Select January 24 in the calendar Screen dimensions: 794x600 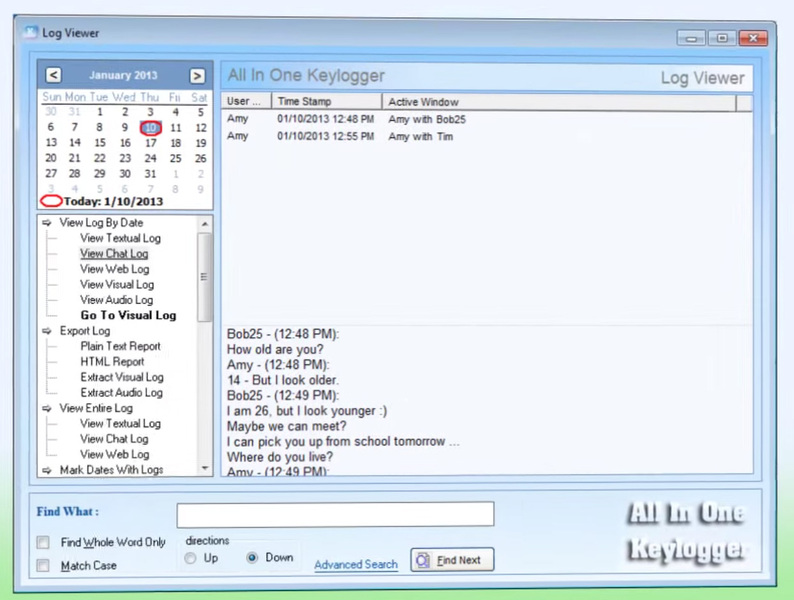point(150,158)
